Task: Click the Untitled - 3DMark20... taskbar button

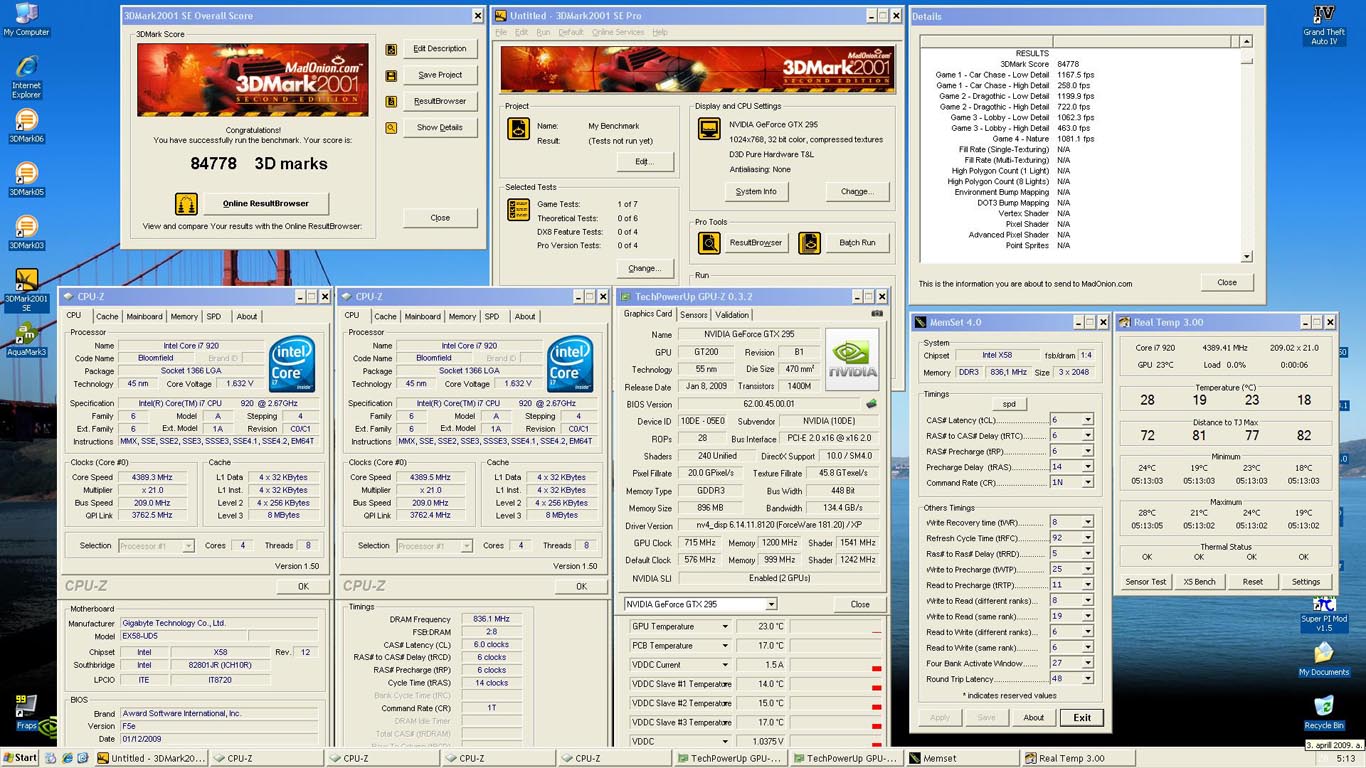Action: pos(152,759)
